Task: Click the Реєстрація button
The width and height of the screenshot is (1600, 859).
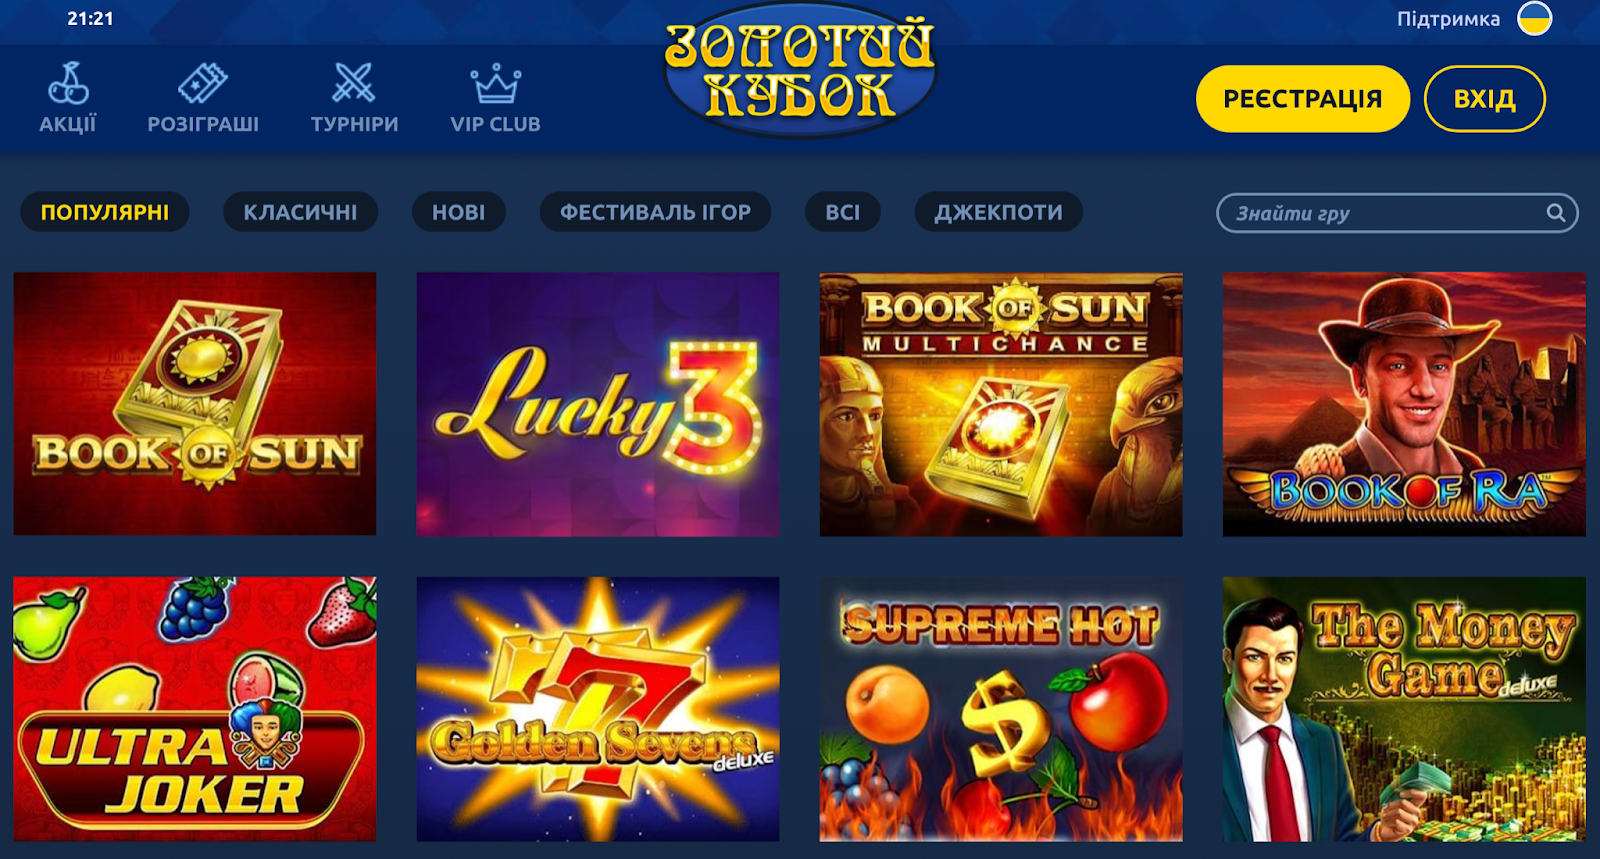Action: click(x=1303, y=99)
